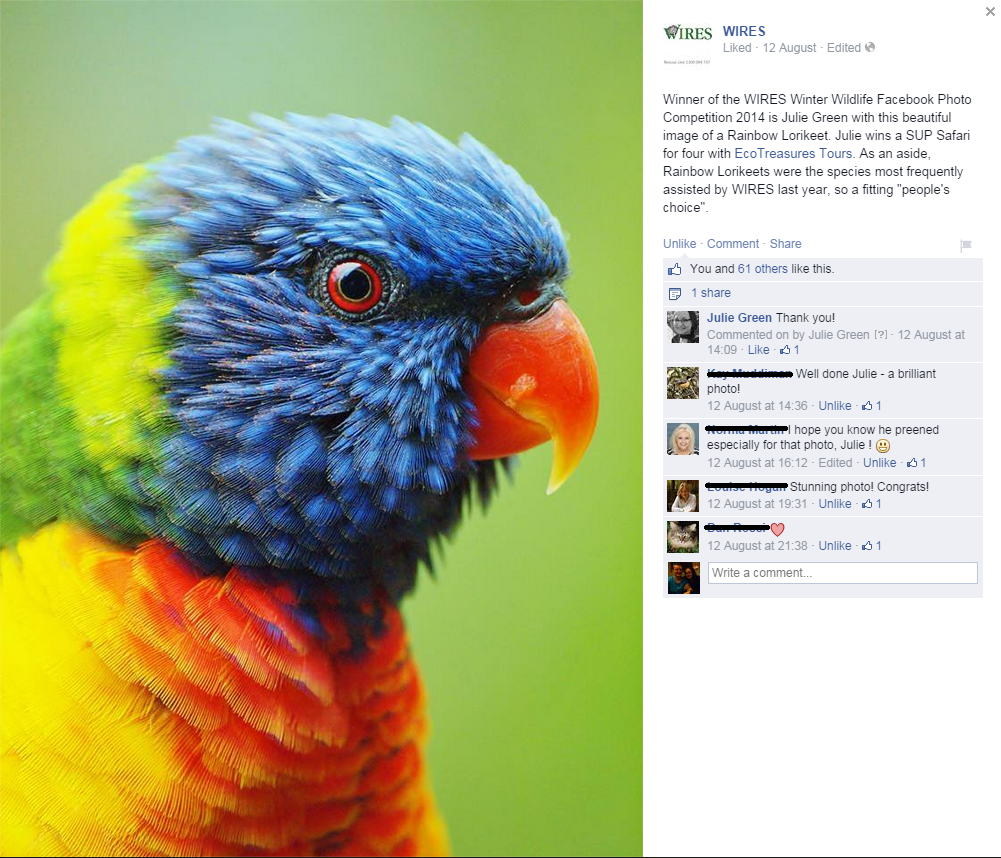The height and width of the screenshot is (858, 1001).
Task: Click the Share link under the post
Action: point(785,244)
